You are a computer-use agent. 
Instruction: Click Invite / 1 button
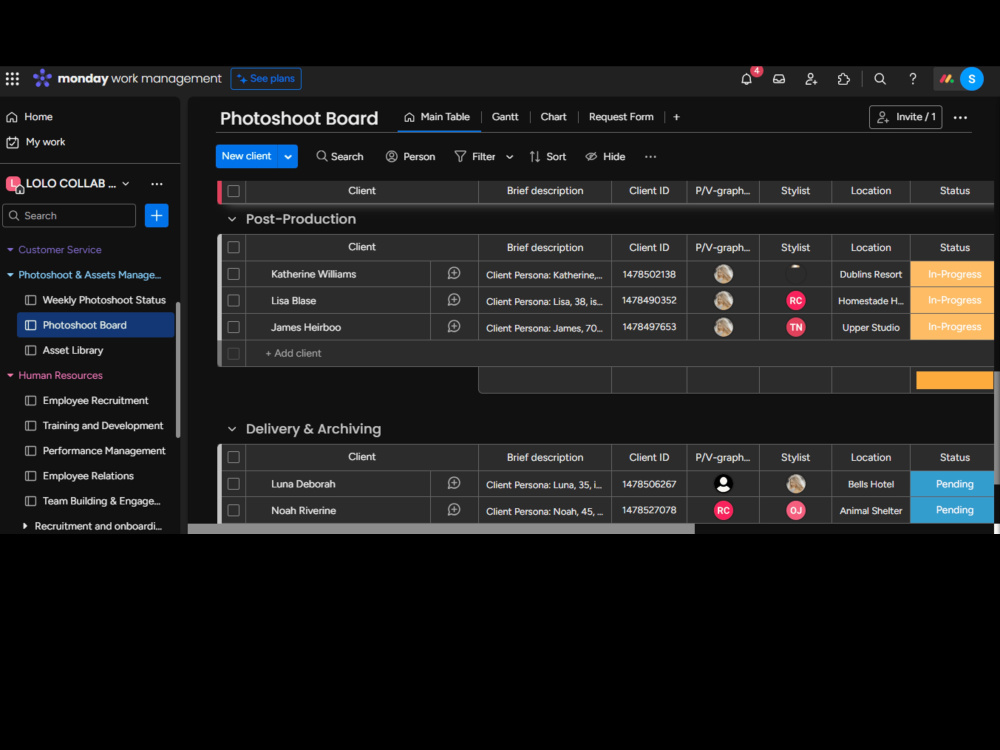[906, 117]
